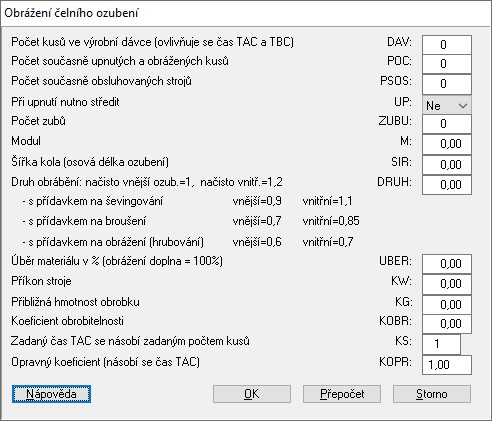Click the KW machine power field
The image size is (492, 421).
click(x=447, y=284)
